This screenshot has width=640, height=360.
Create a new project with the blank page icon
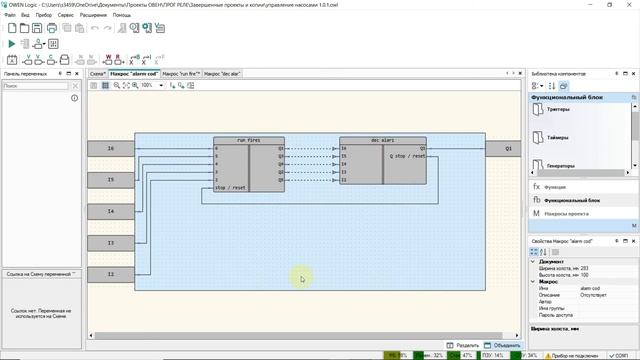12,28
